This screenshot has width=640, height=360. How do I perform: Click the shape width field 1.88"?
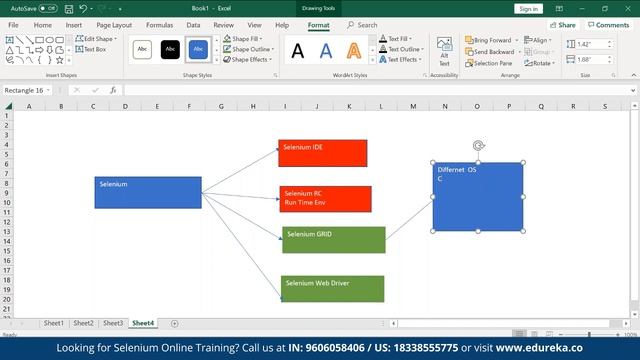[x=591, y=60]
